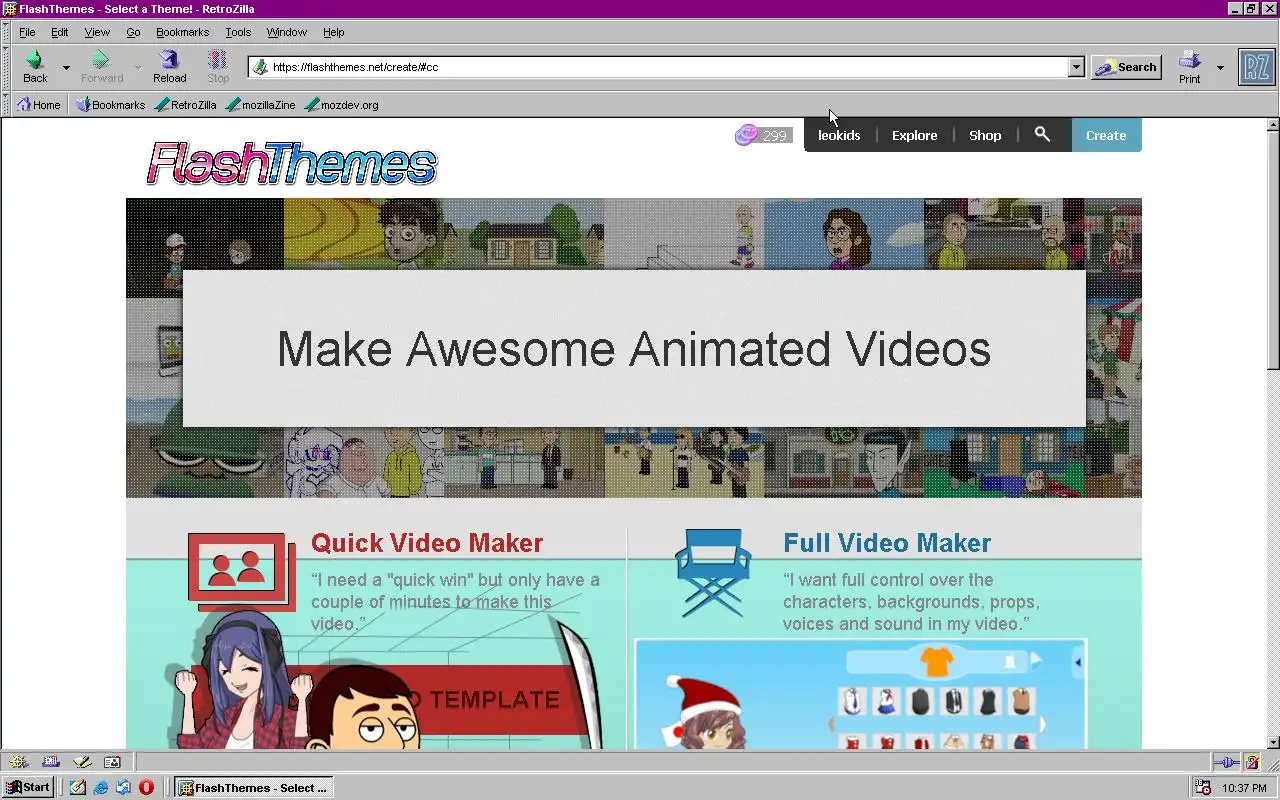
Task: Open the RetroZilla bookmark link
Action: [x=185, y=104]
